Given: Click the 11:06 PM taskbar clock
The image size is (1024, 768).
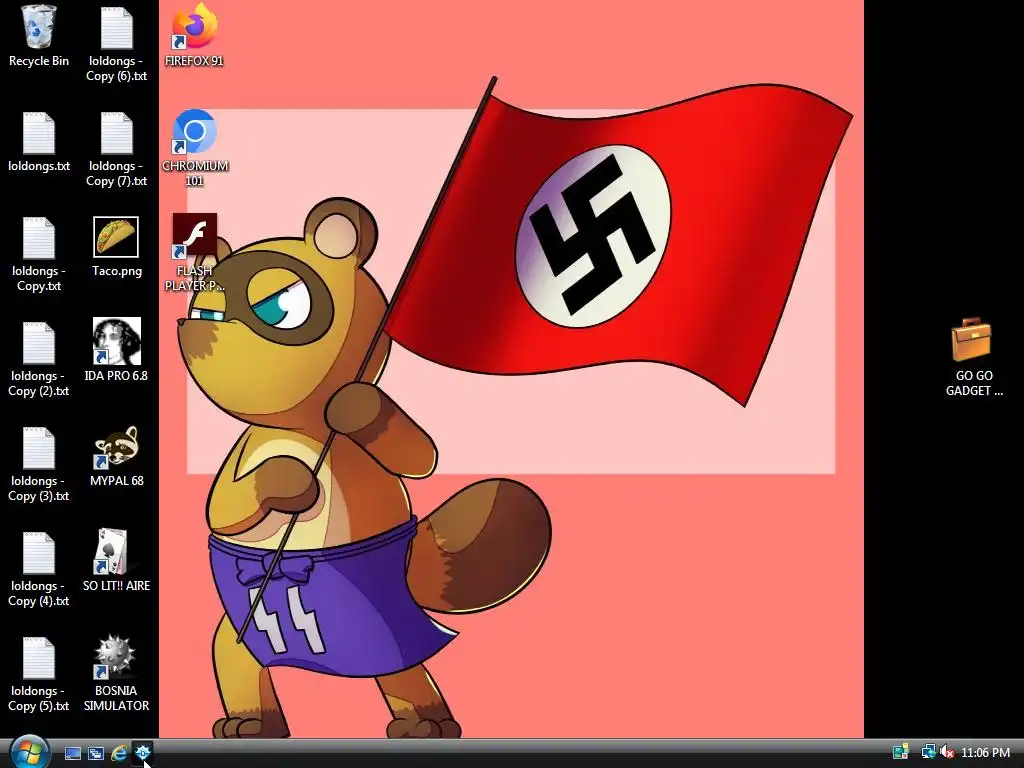Looking at the screenshot, I should point(985,753).
